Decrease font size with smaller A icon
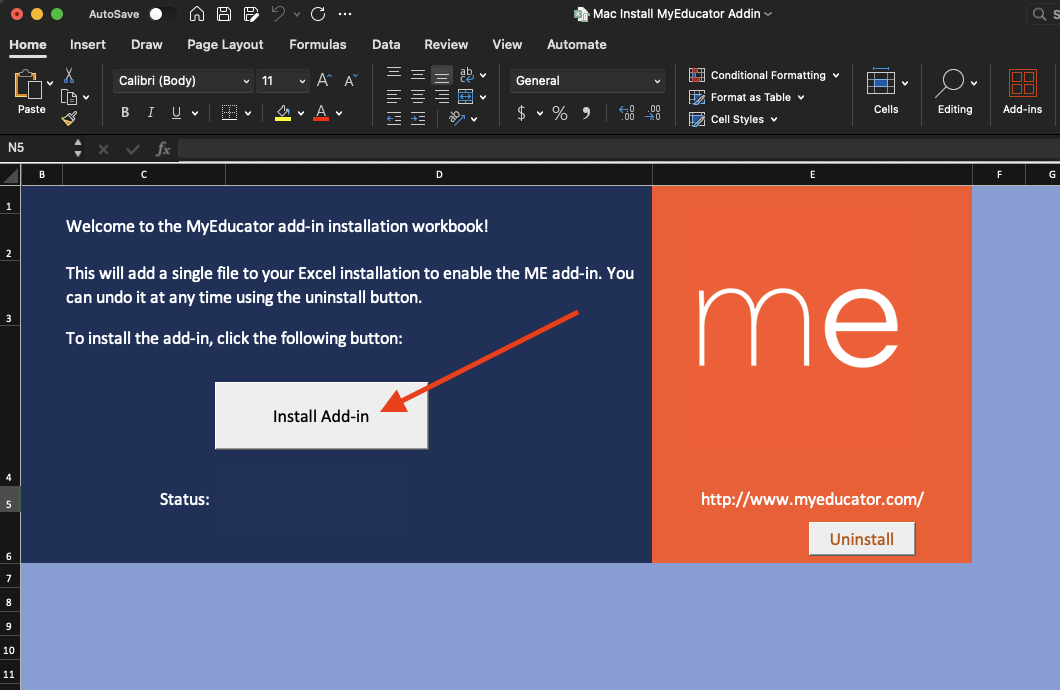Screen dimensions: 1060x690 coord(350,80)
